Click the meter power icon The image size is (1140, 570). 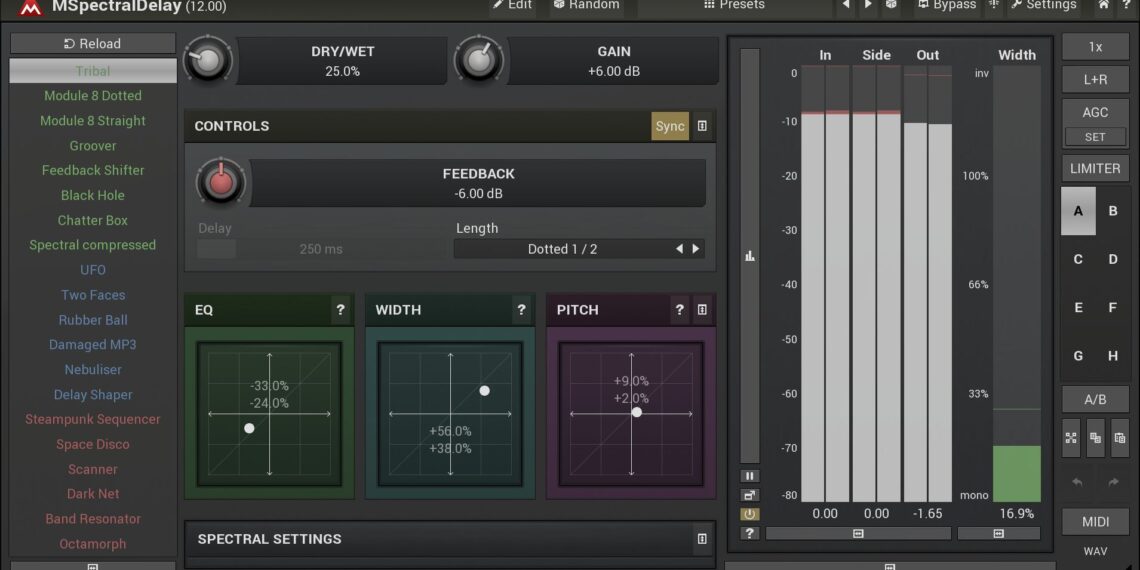point(750,514)
